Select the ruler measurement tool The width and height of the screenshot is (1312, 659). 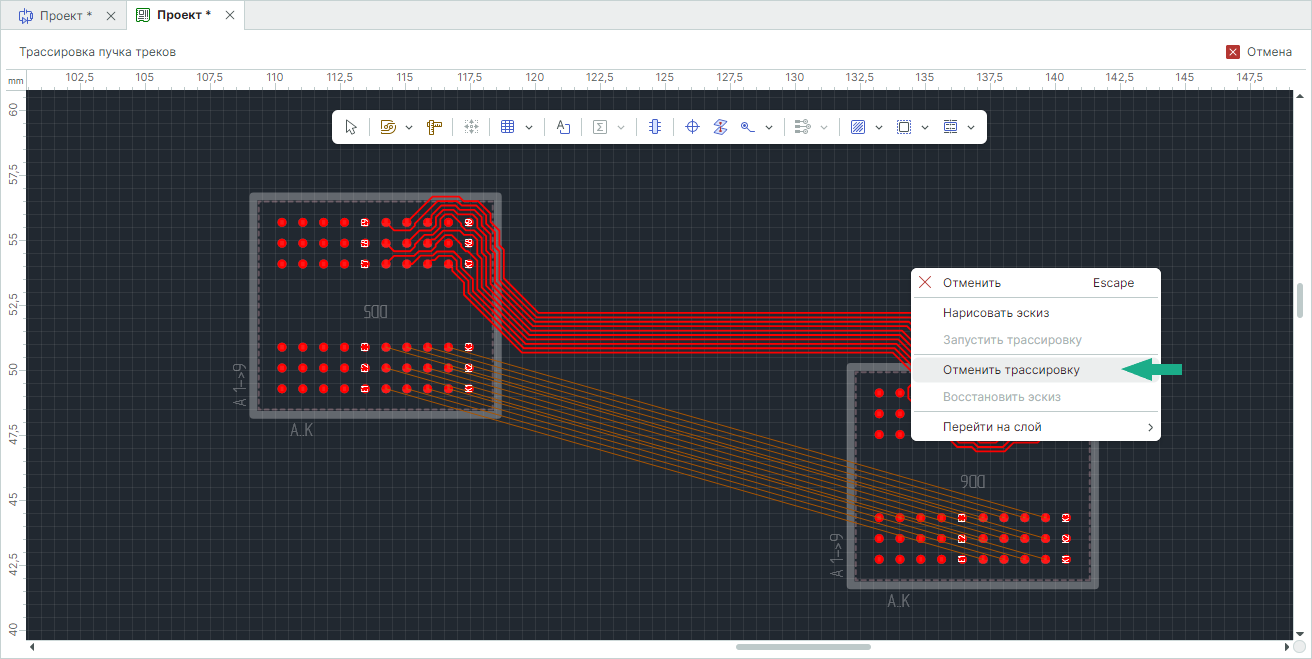(434, 127)
